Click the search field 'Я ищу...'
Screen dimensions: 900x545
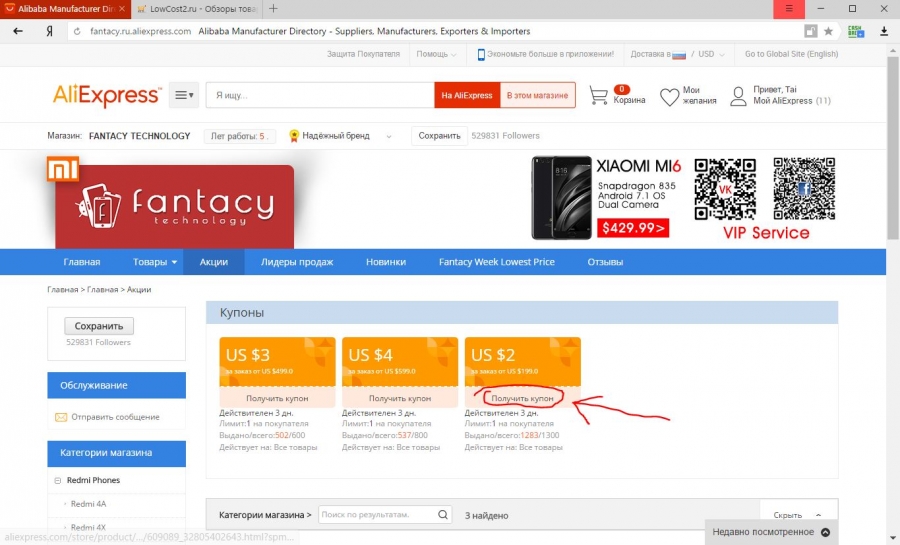[x=320, y=95]
